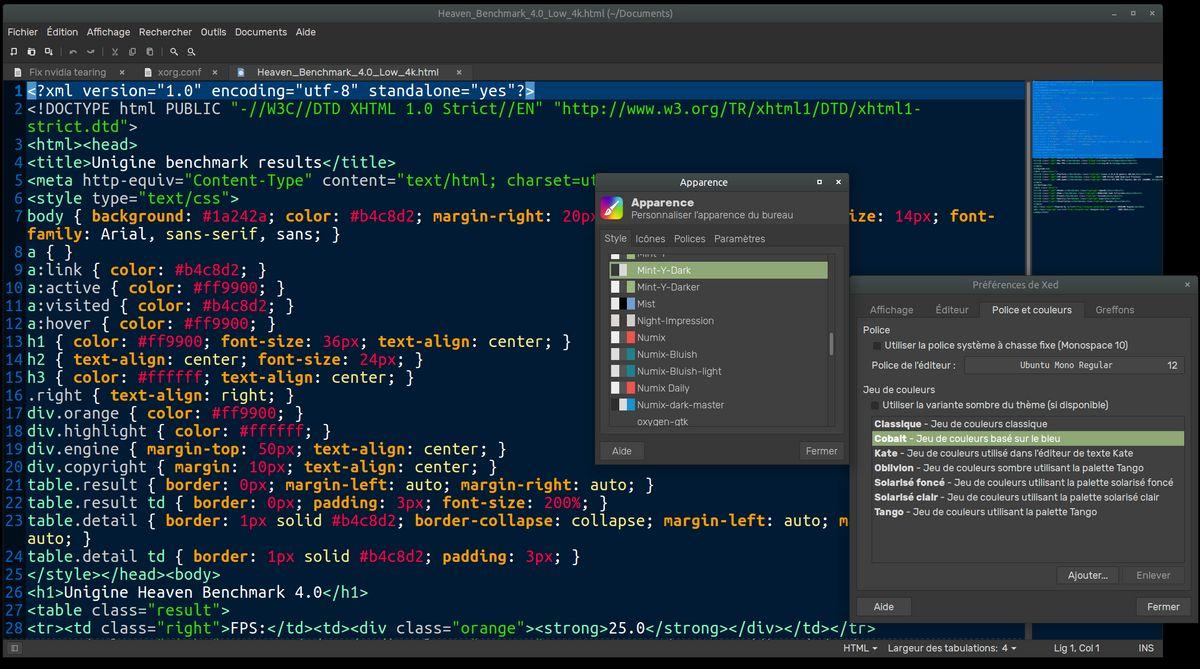This screenshot has width=1200, height=669.
Task: Click the INS insert mode indicator
Action: coord(1145,649)
